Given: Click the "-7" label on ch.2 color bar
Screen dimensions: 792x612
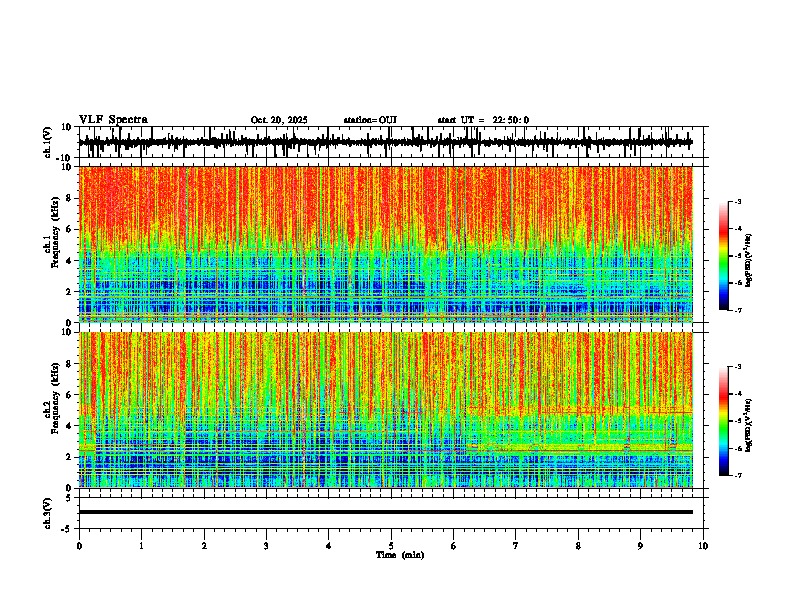Looking at the screenshot, I should point(738,476).
